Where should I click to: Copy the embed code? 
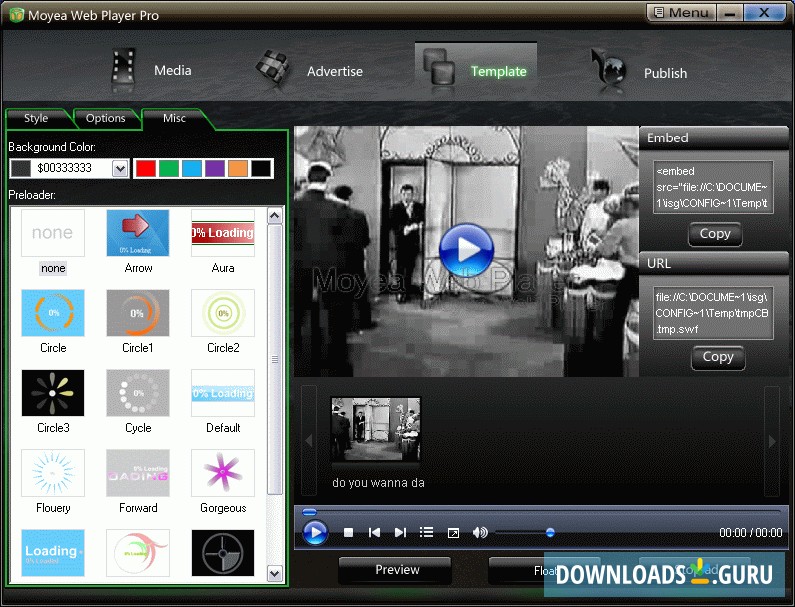pos(715,234)
